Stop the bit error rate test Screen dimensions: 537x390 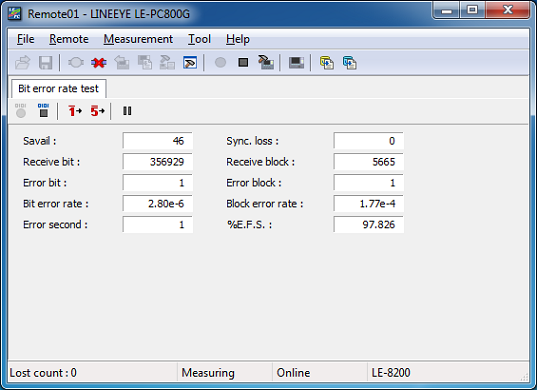point(43,111)
